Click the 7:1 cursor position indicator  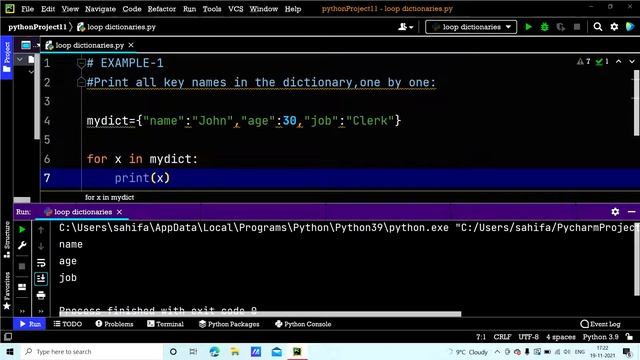(x=481, y=337)
